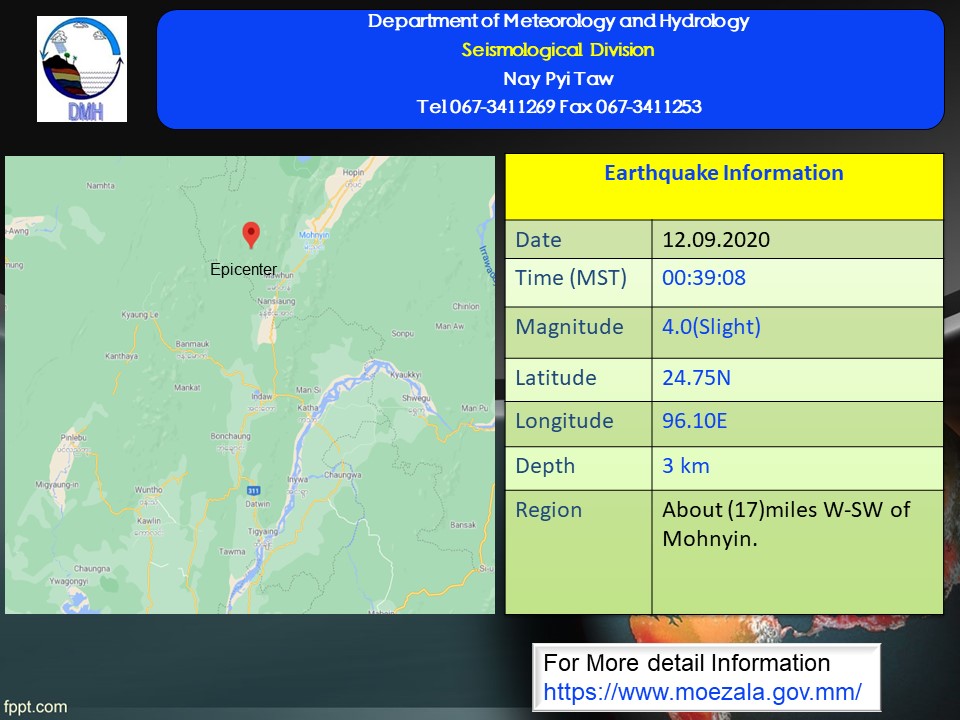Click the 'Epicenter' label on map
This screenshot has height=720, width=960.
point(243,269)
